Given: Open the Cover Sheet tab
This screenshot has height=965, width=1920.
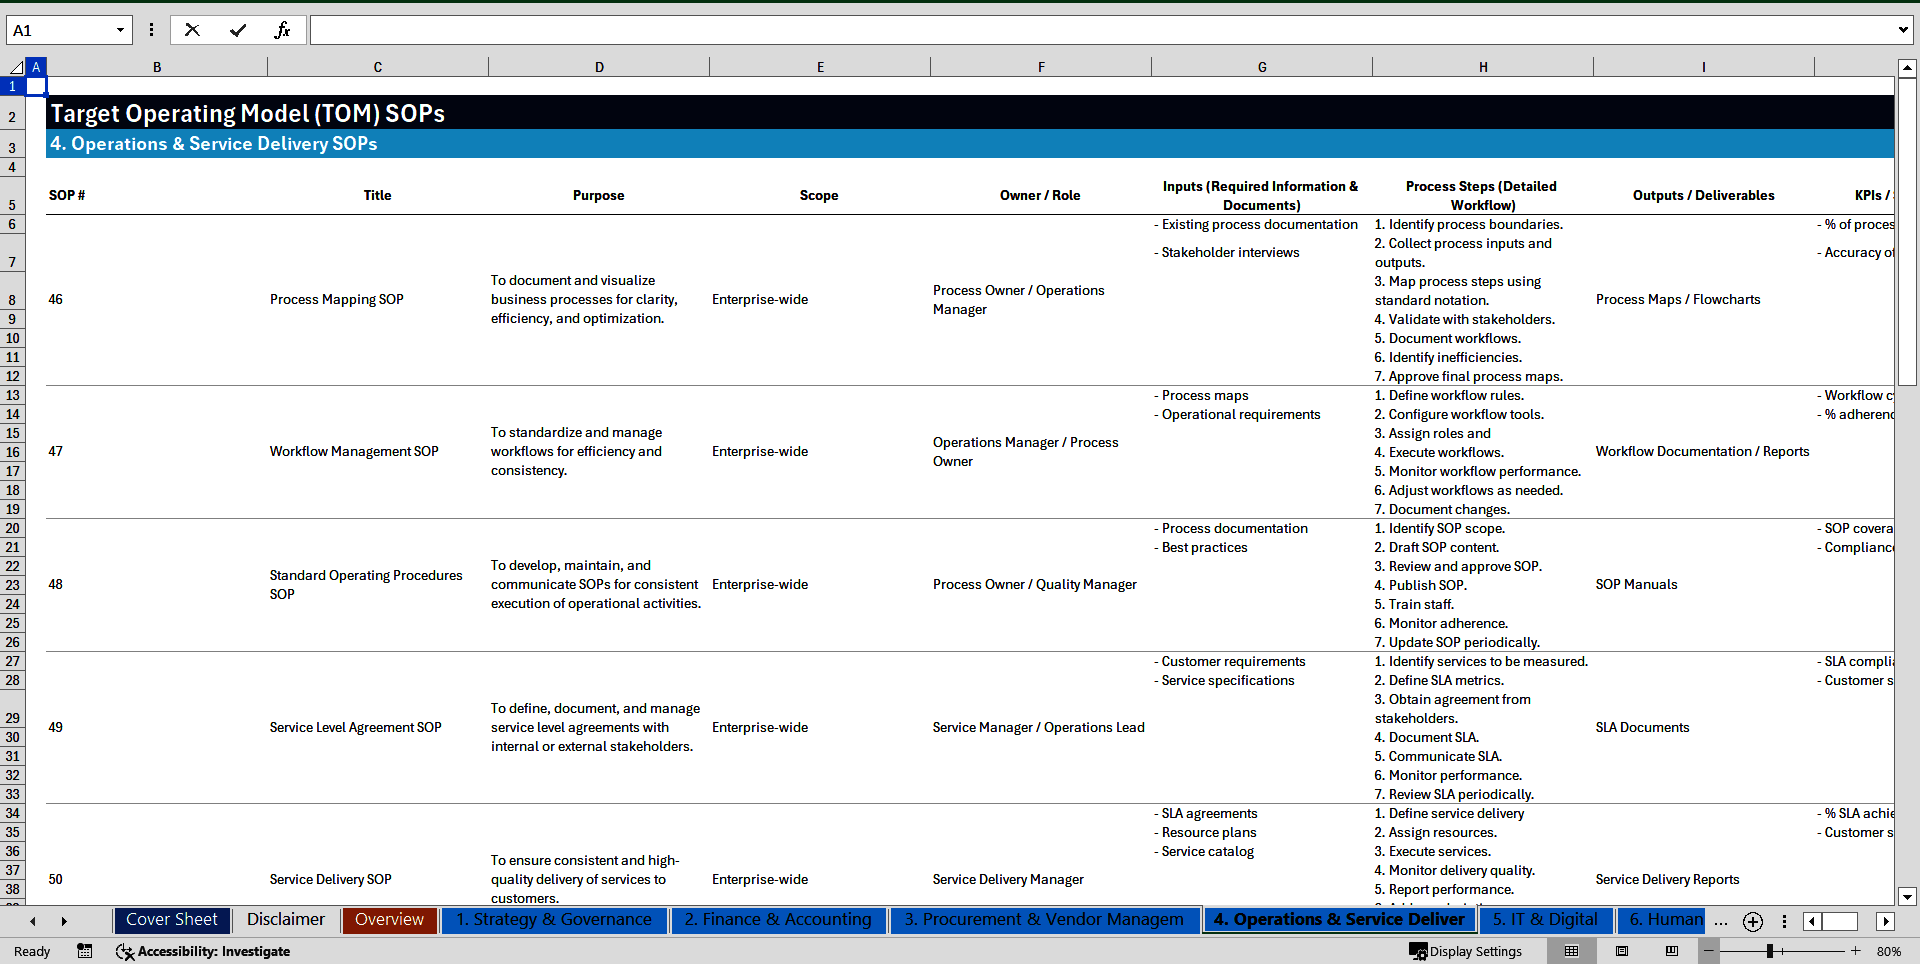Looking at the screenshot, I should (x=171, y=920).
